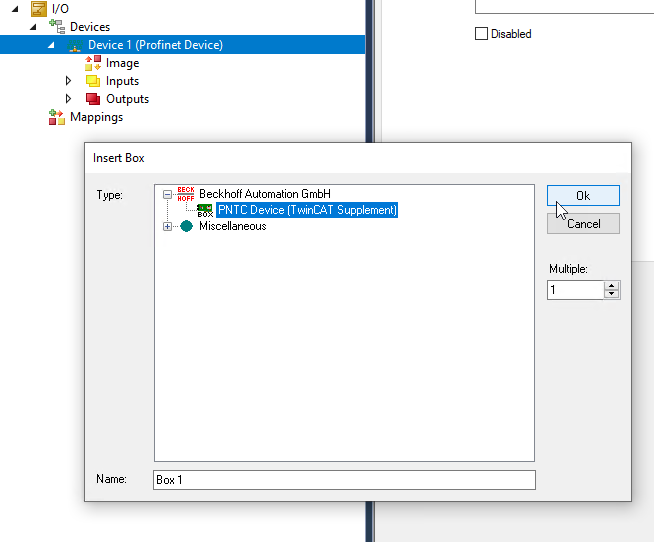
Task: Select PNTC Device (TwinCAT Supplement)
Action: tap(307, 210)
